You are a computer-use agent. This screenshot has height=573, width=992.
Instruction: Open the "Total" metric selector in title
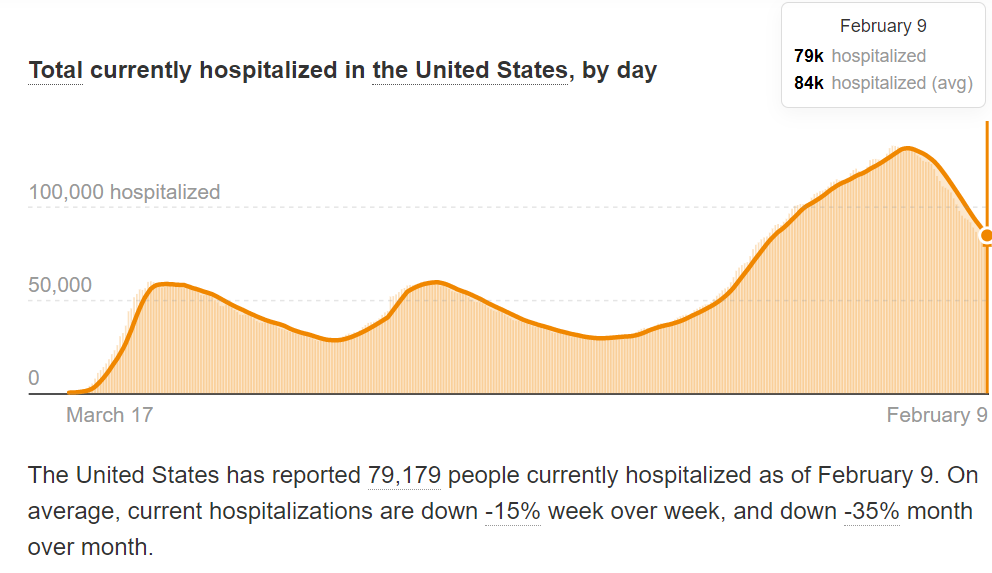pos(55,71)
